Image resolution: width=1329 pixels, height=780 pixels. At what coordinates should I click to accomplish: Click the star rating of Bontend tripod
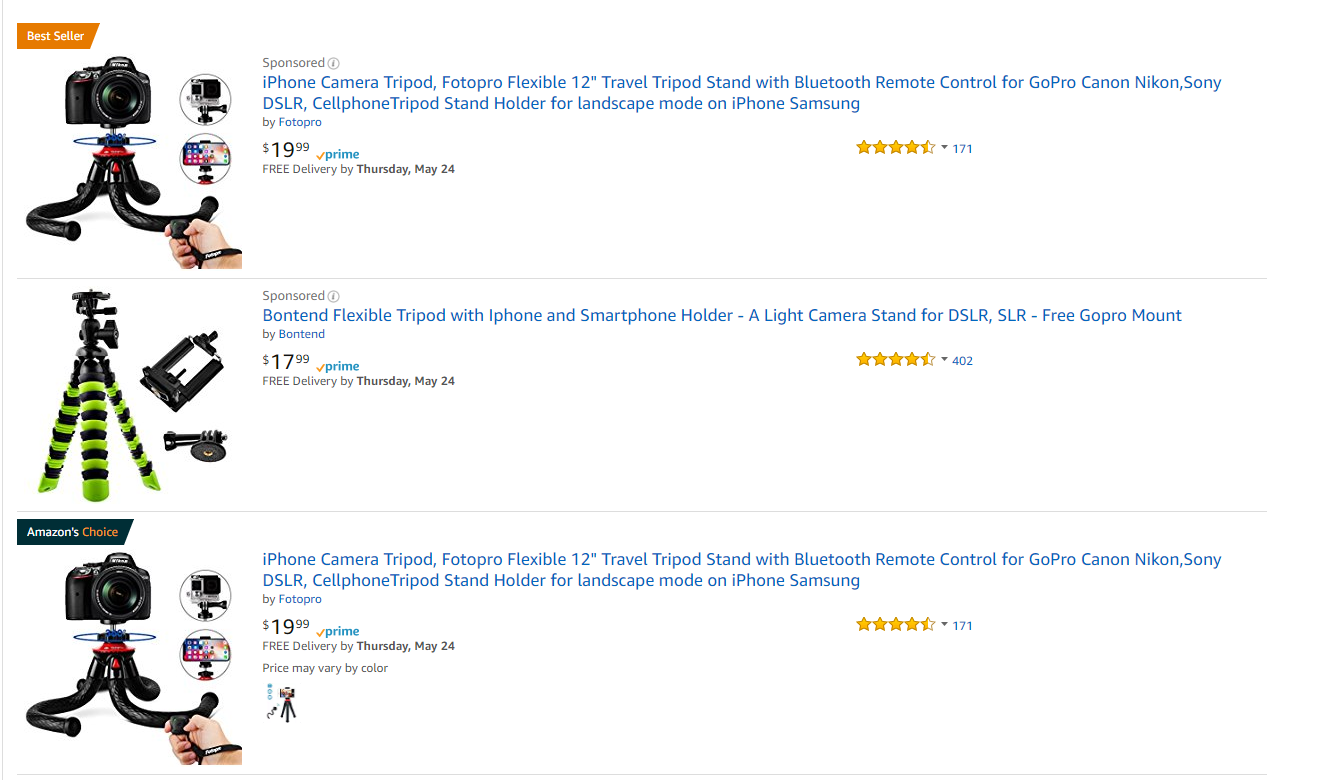pyautogui.click(x=895, y=360)
